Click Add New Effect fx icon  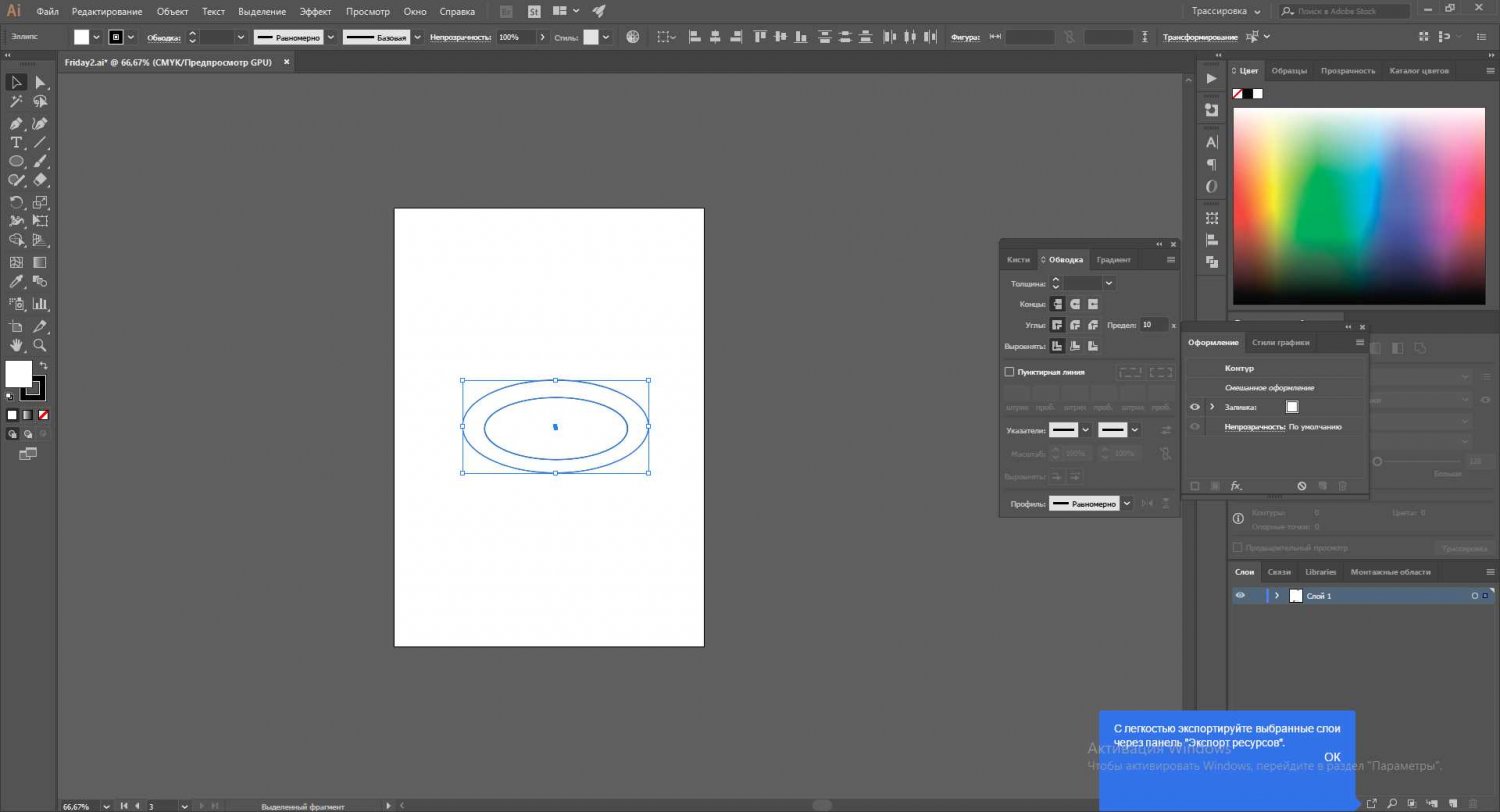coord(1236,486)
